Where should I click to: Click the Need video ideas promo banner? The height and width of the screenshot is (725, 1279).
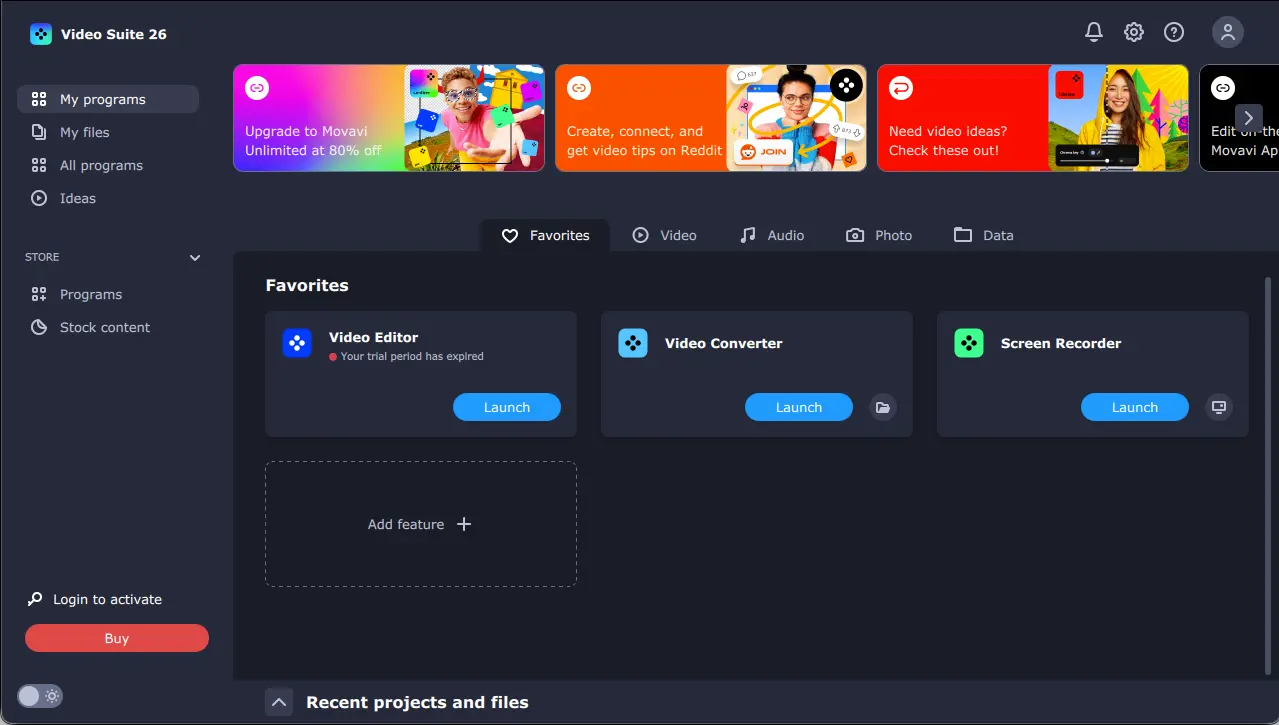click(x=1032, y=117)
